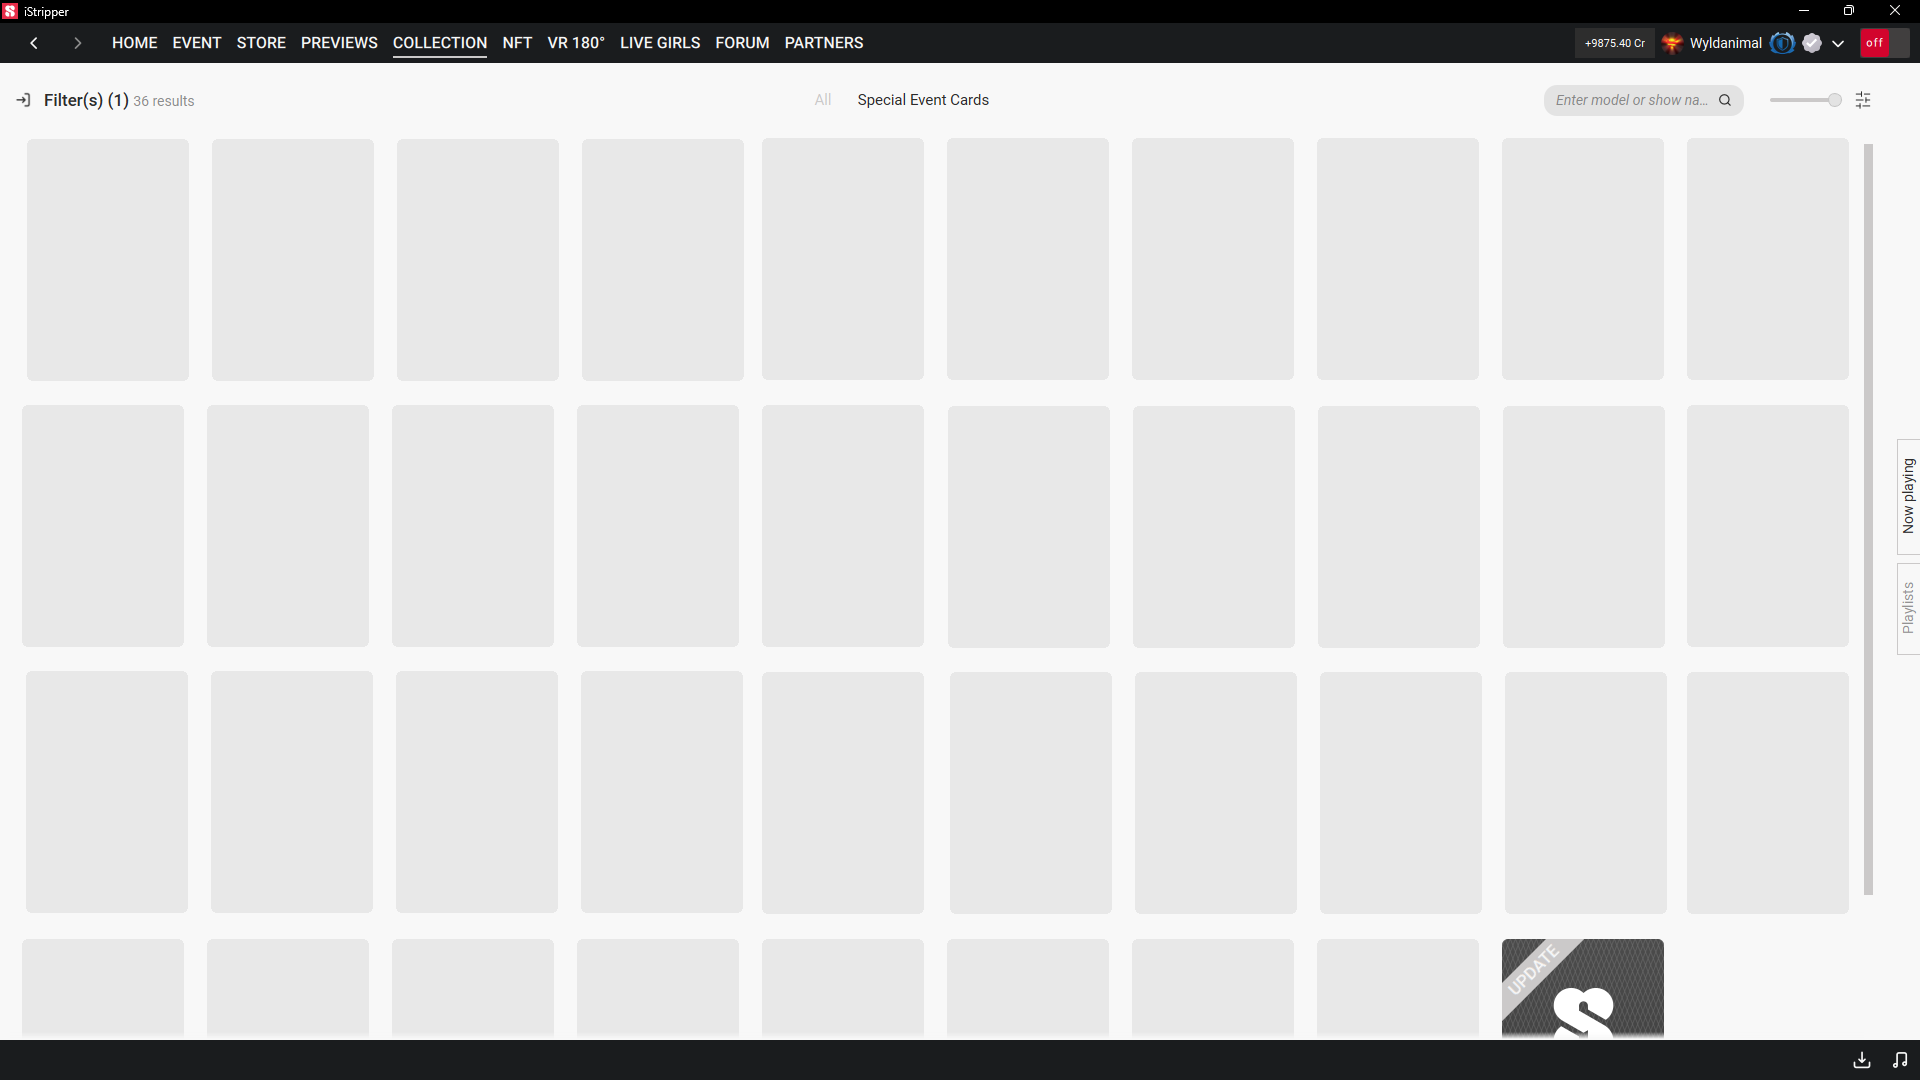The height and width of the screenshot is (1080, 1920).
Task: Click the +9875.40 Cr credits button
Action: tap(1614, 43)
